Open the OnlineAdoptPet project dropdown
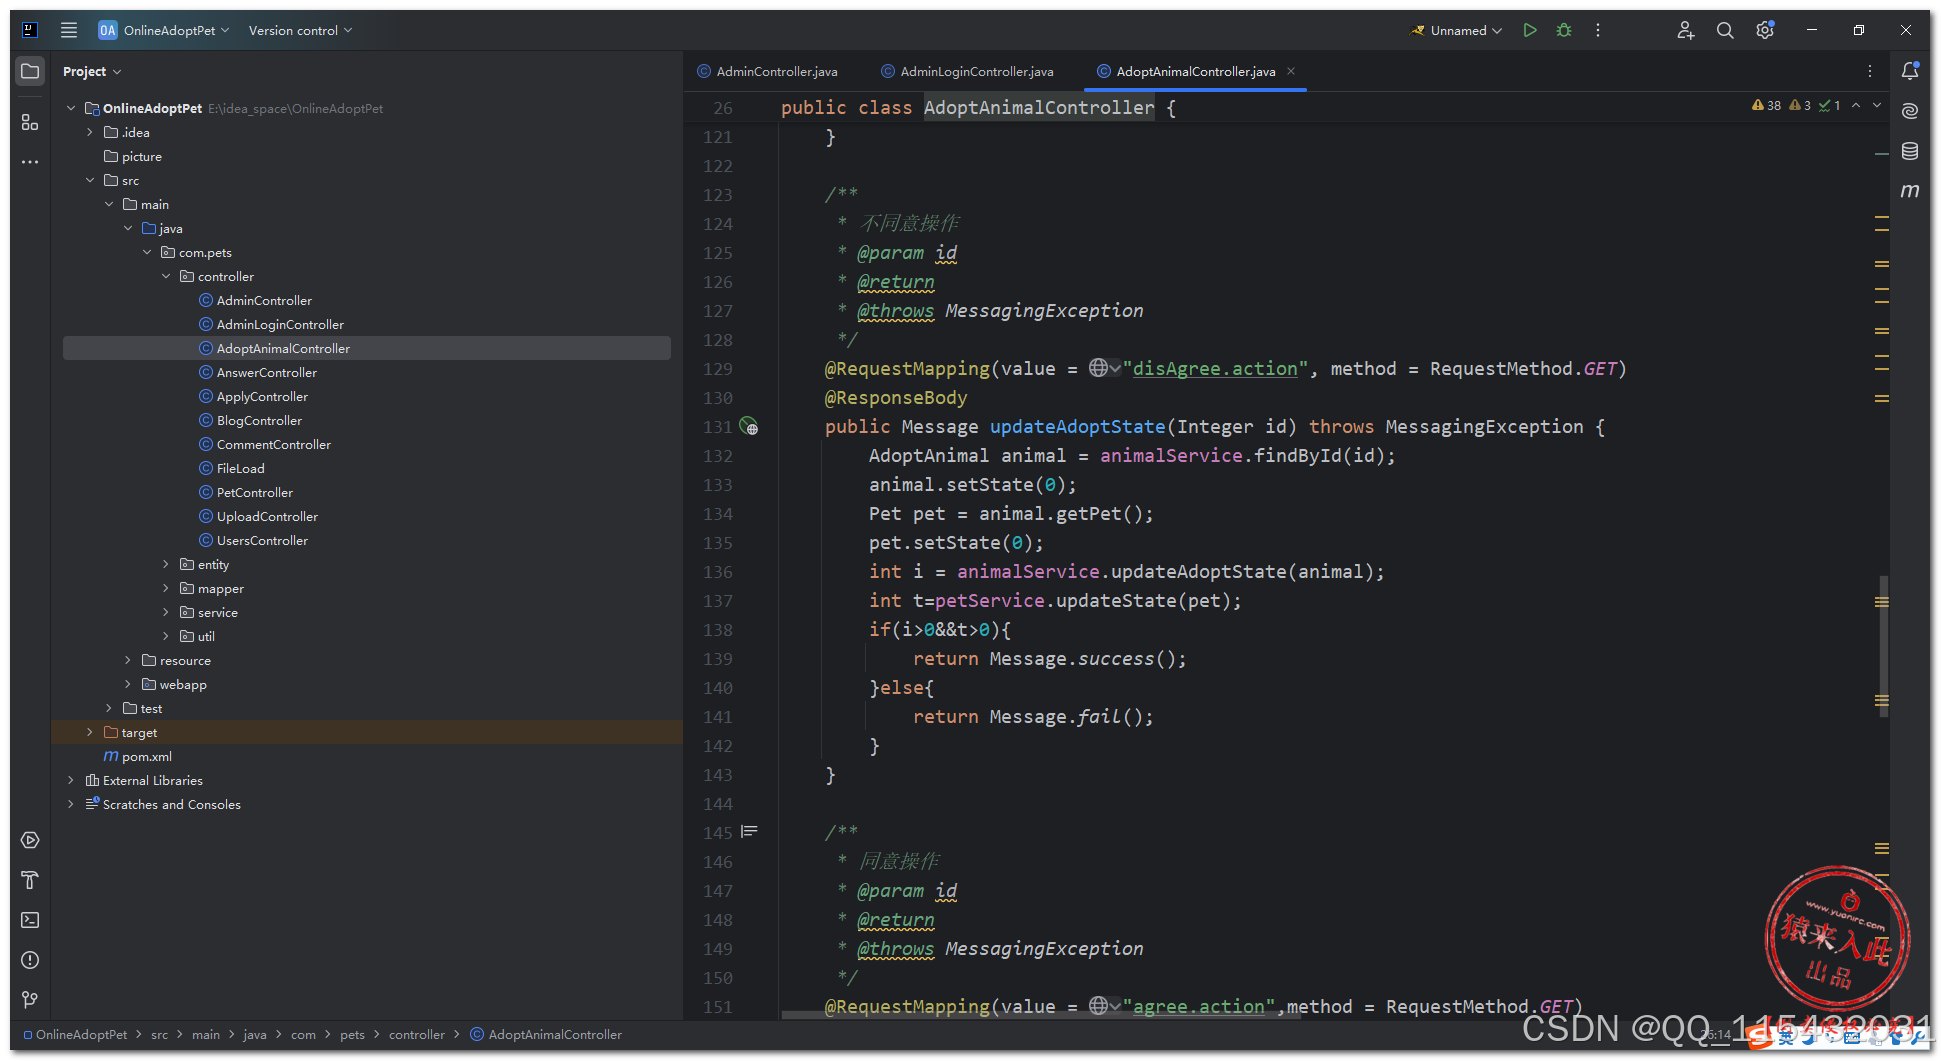This screenshot has height=1061, width=1941. 164,30
